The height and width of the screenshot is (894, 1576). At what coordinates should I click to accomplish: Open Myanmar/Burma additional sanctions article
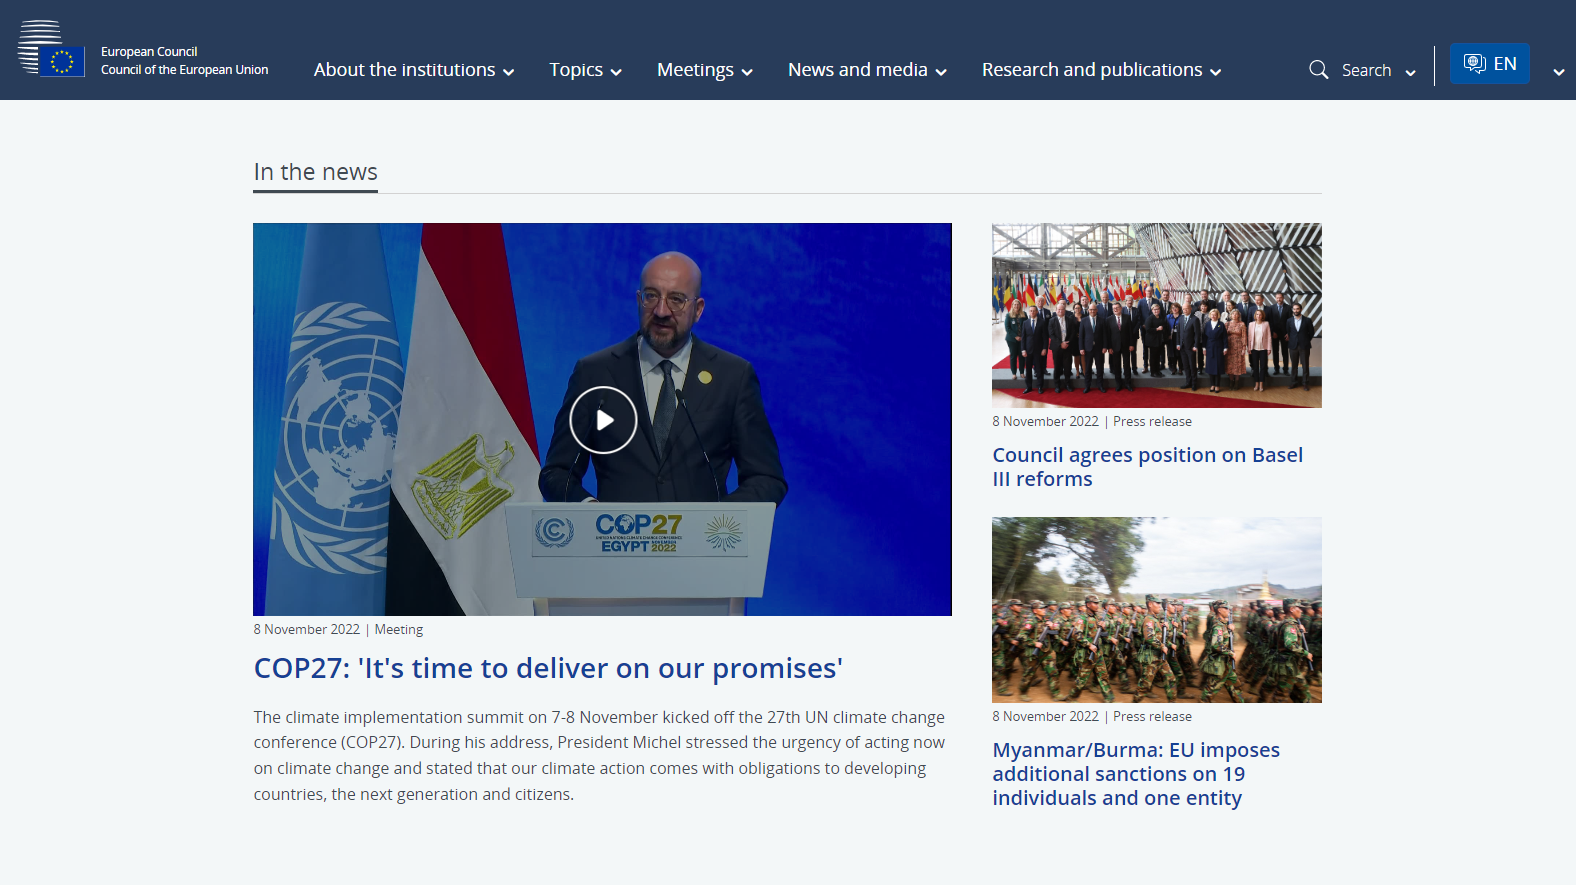(x=1136, y=774)
